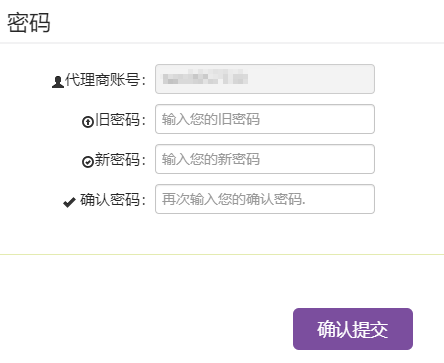
Task: Click the checkmark icon beside 确认密码
Action: [x=69, y=202]
